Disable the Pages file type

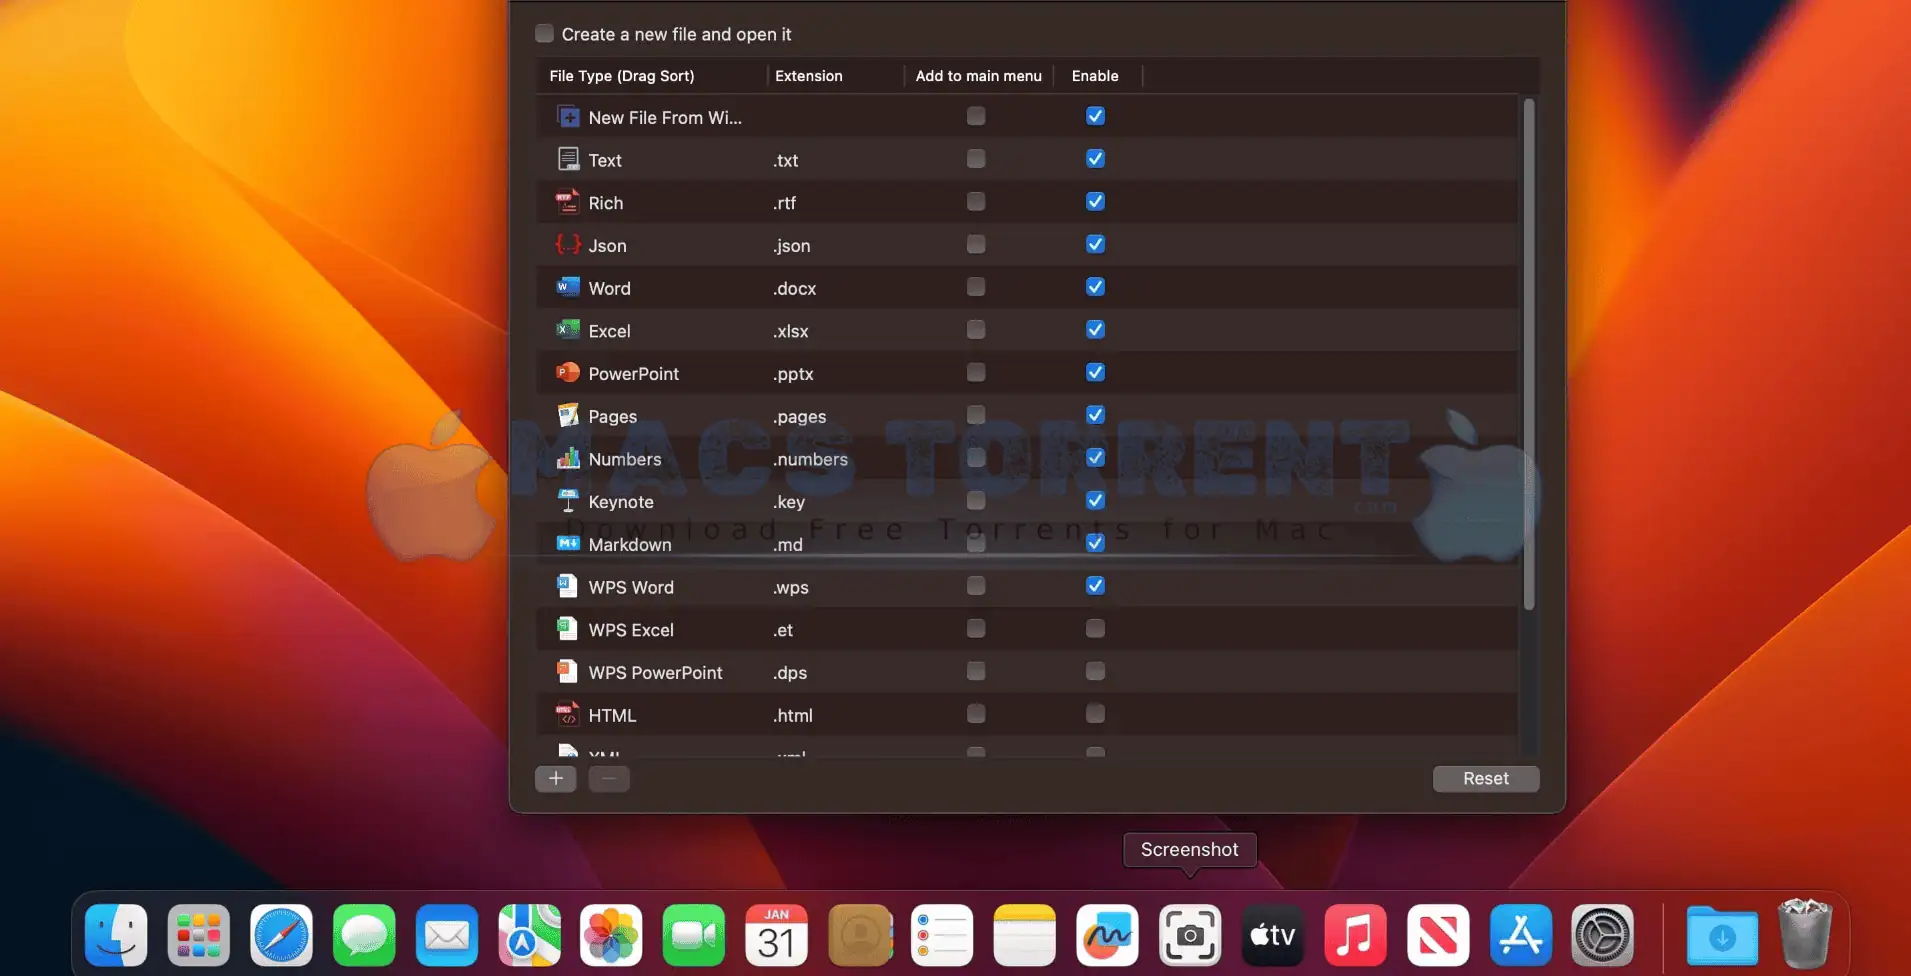[x=1095, y=415]
